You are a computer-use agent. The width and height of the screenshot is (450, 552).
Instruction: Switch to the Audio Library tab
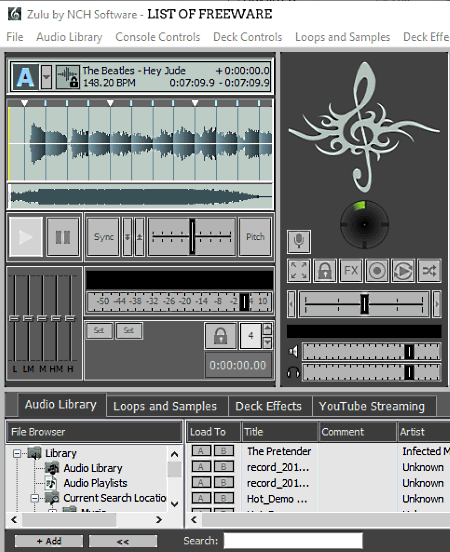tap(61, 405)
